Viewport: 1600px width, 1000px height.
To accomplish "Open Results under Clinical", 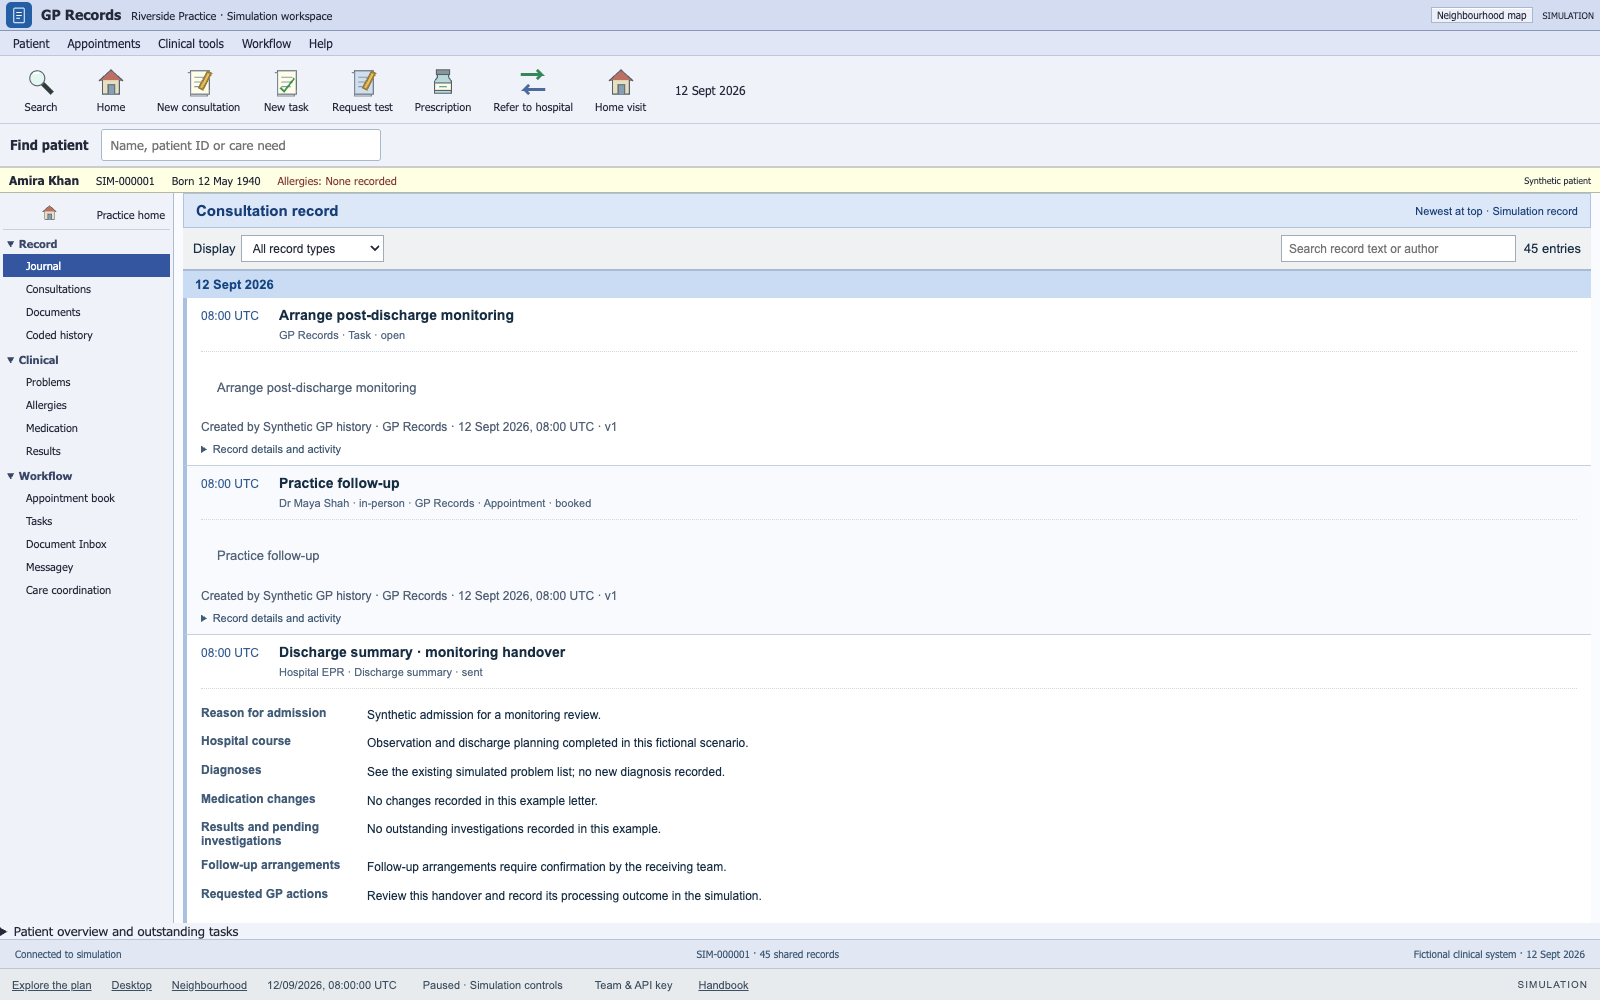I will tap(87, 451).
